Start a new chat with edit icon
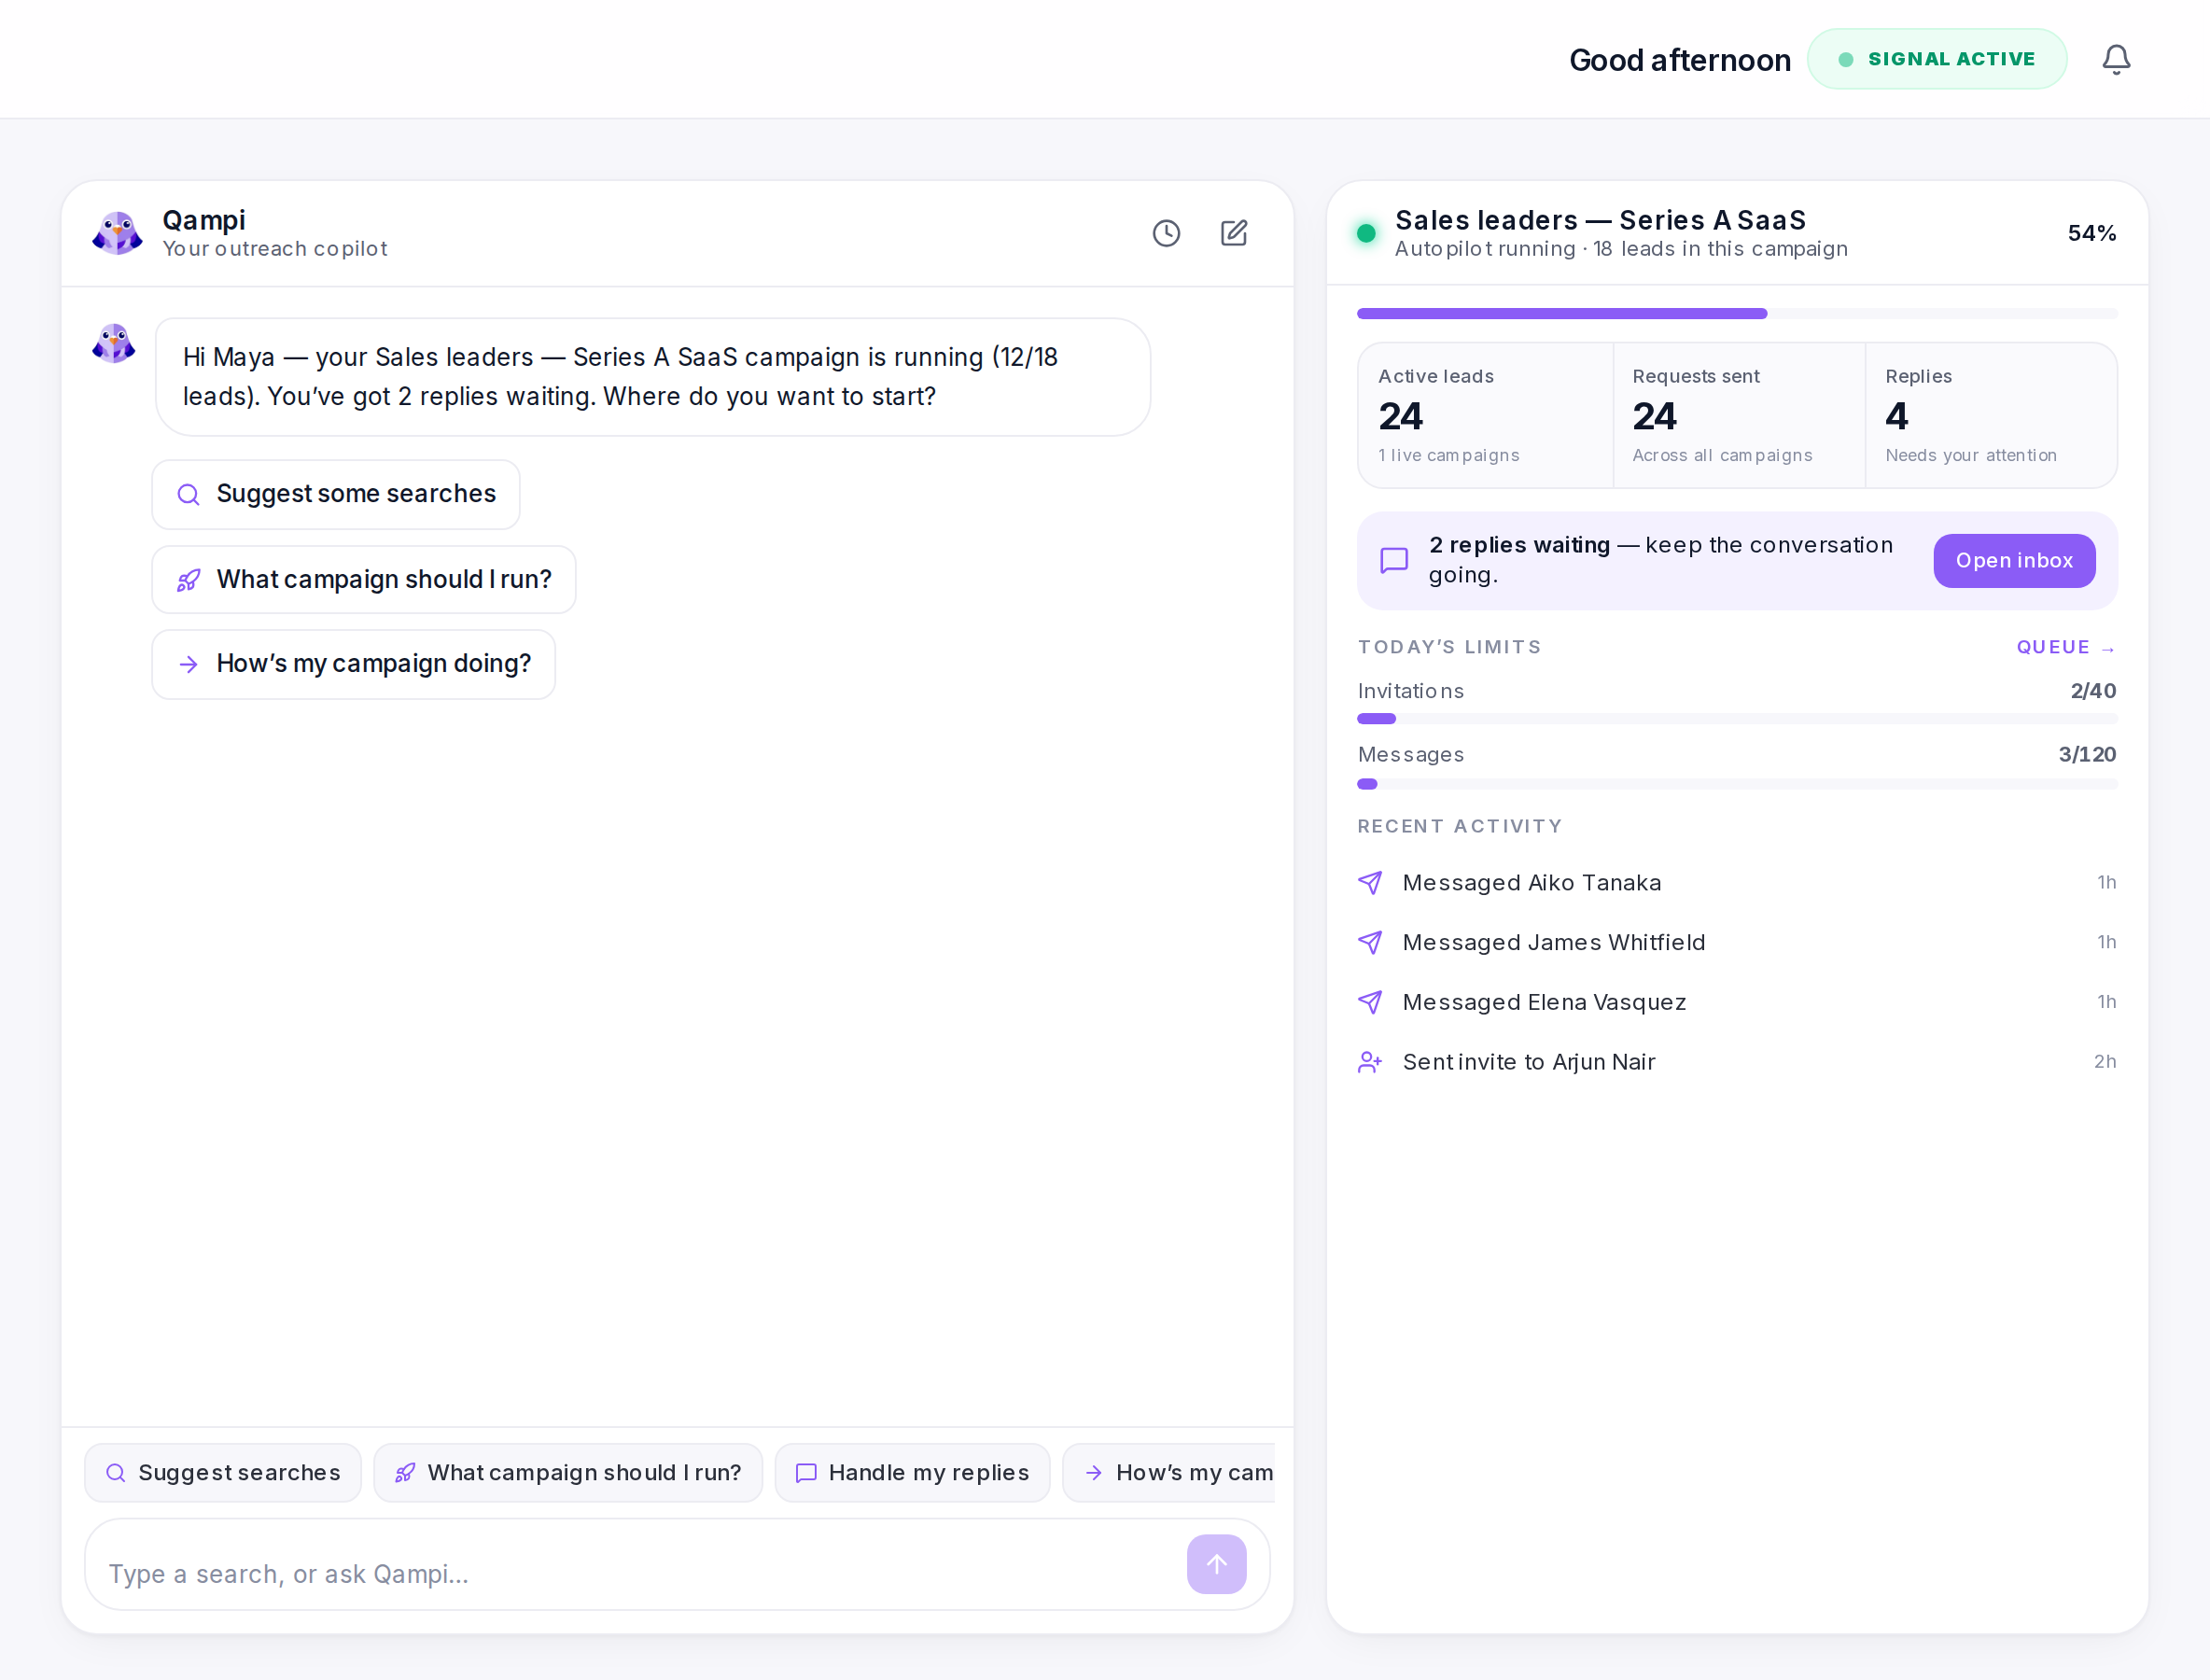 [1234, 233]
